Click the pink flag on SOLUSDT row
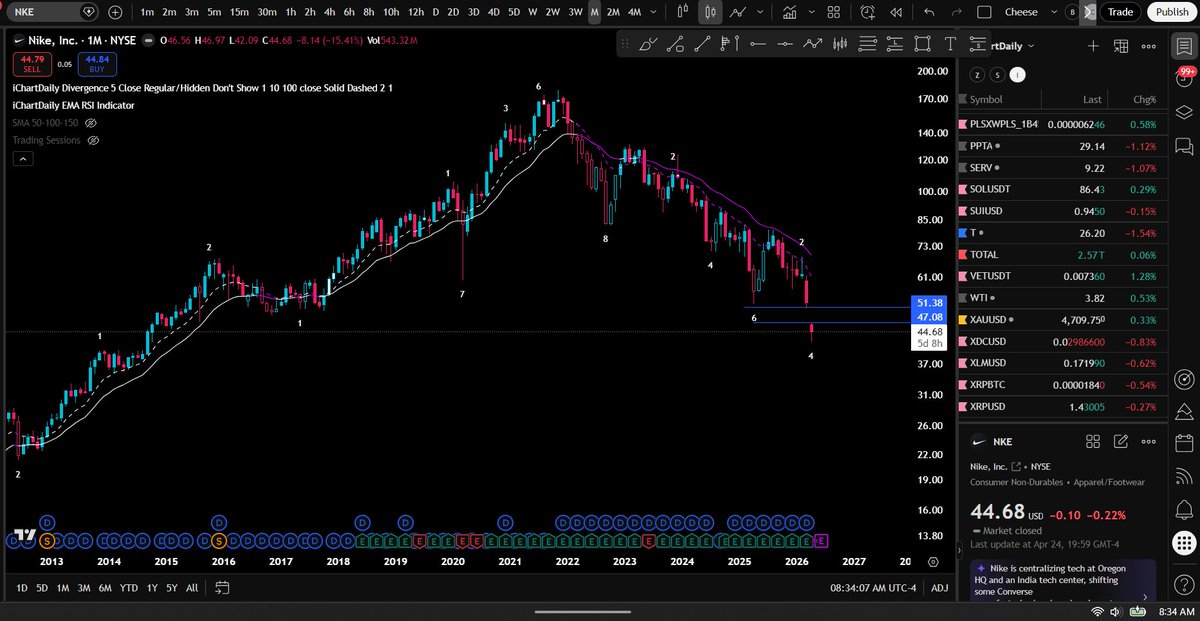 (x=963, y=189)
